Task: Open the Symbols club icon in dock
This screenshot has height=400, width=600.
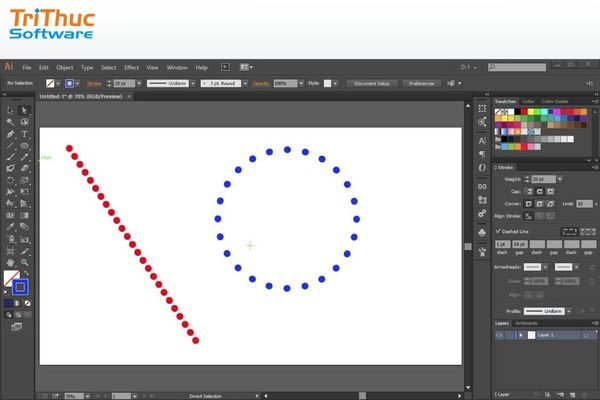Action: coord(482,232)
